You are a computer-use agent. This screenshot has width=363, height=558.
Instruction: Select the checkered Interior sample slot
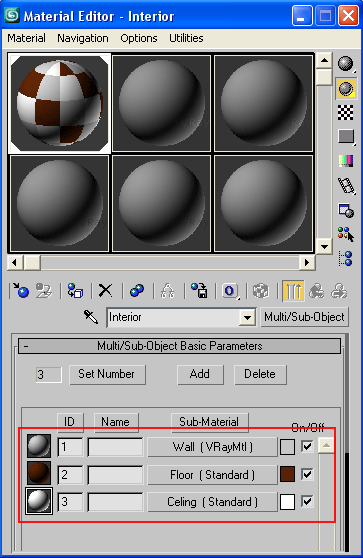click(x=59, y=104)
